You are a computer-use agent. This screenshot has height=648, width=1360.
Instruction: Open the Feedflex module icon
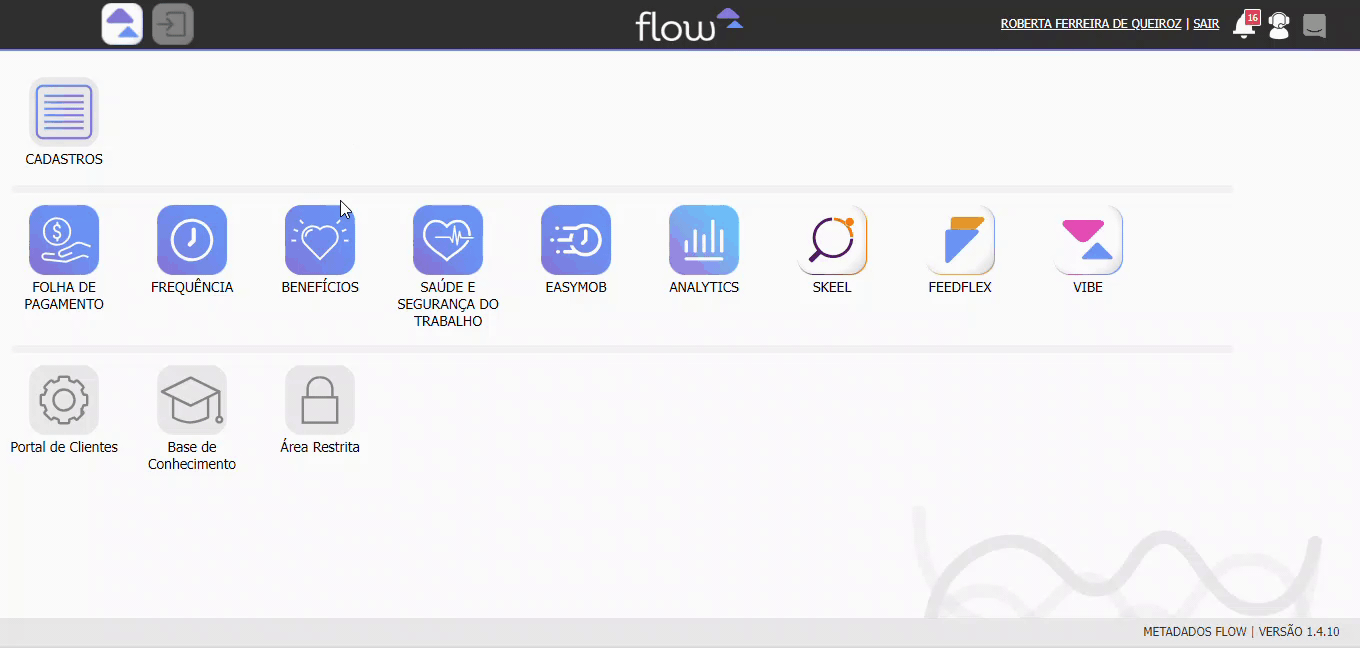[x=960, y=240]
